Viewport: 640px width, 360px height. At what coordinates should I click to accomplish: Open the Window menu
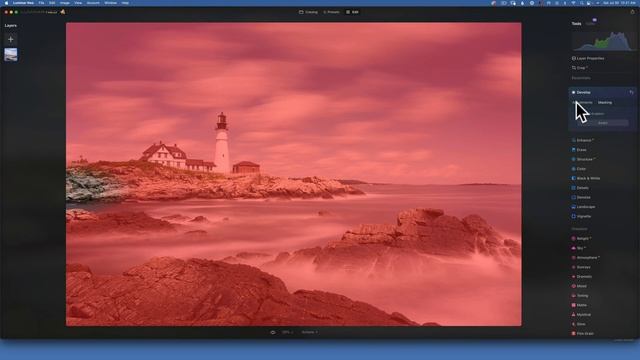(110, 3)
